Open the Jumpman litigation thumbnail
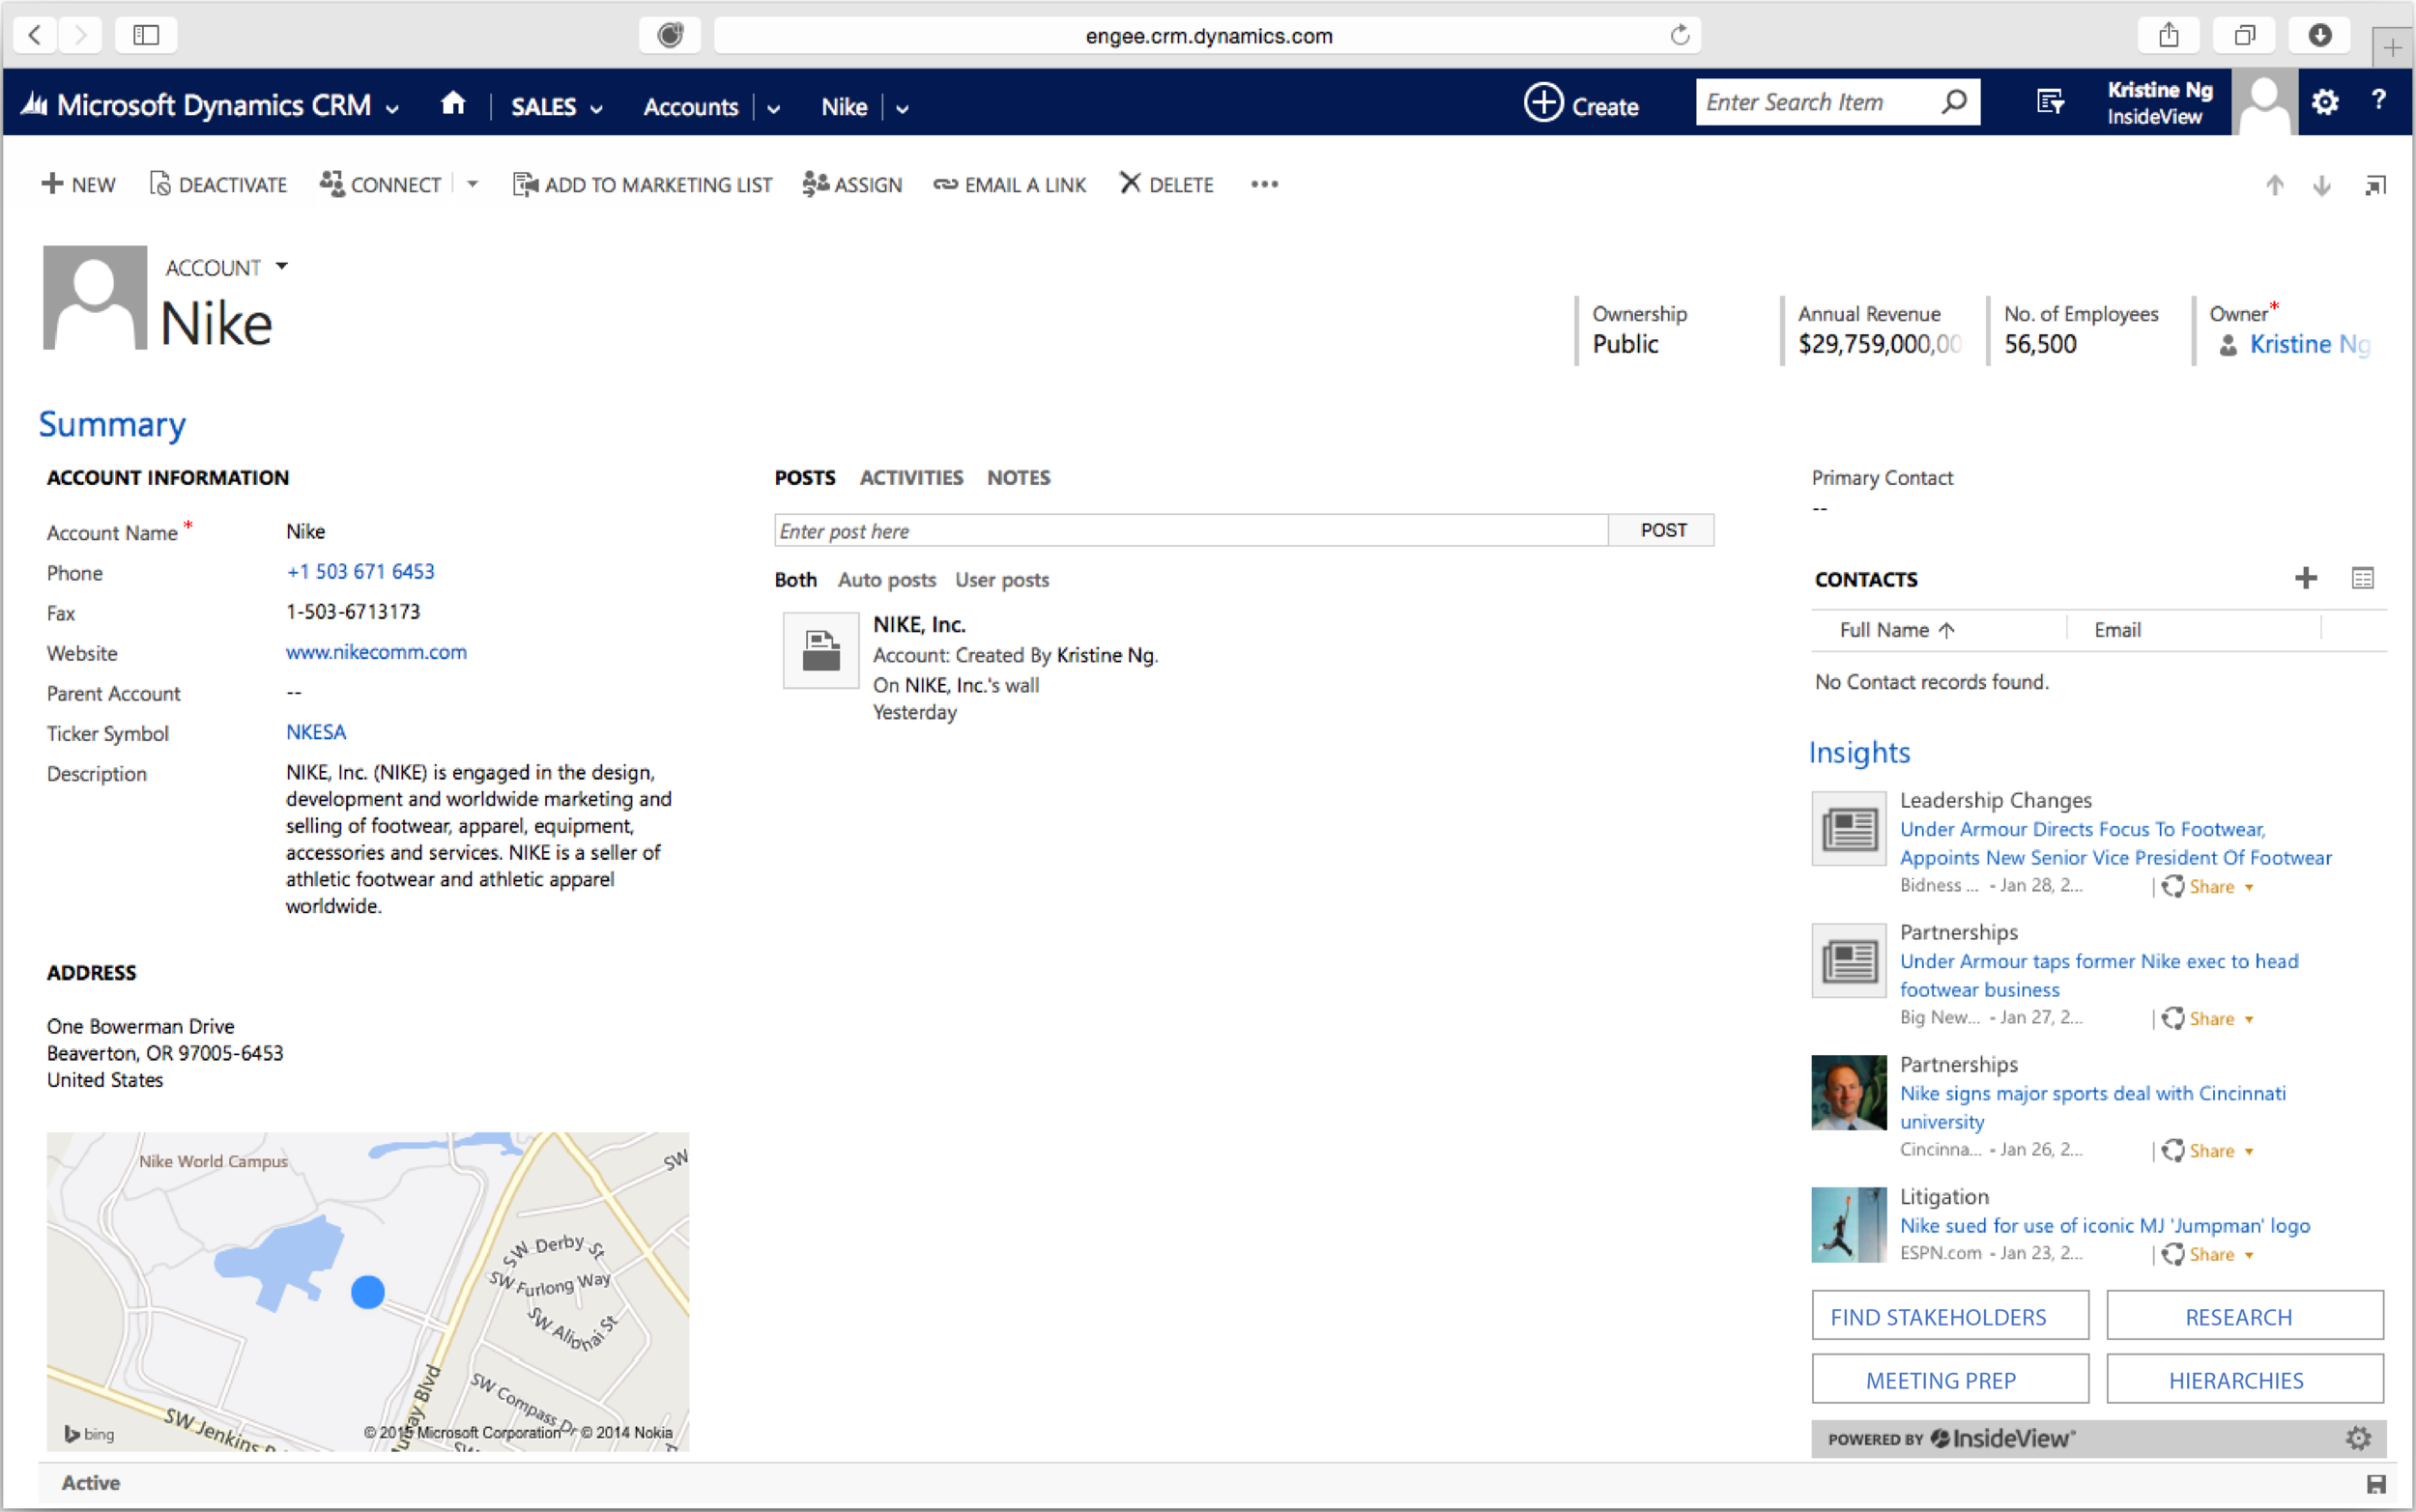 [1849, 1224]
